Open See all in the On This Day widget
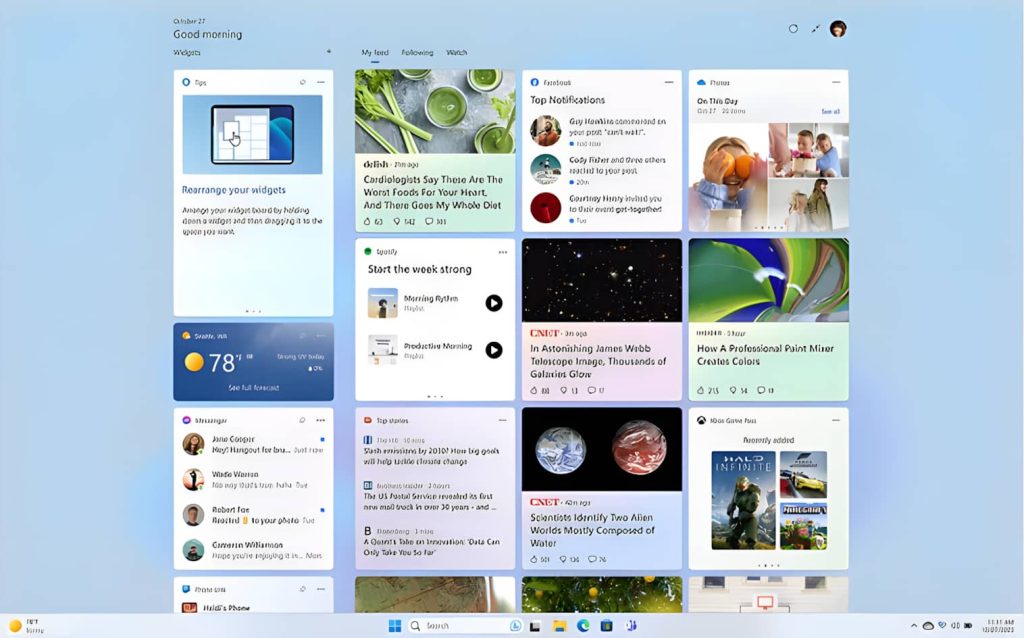Viewport: 1024px width, 638px height. [833, 110]
